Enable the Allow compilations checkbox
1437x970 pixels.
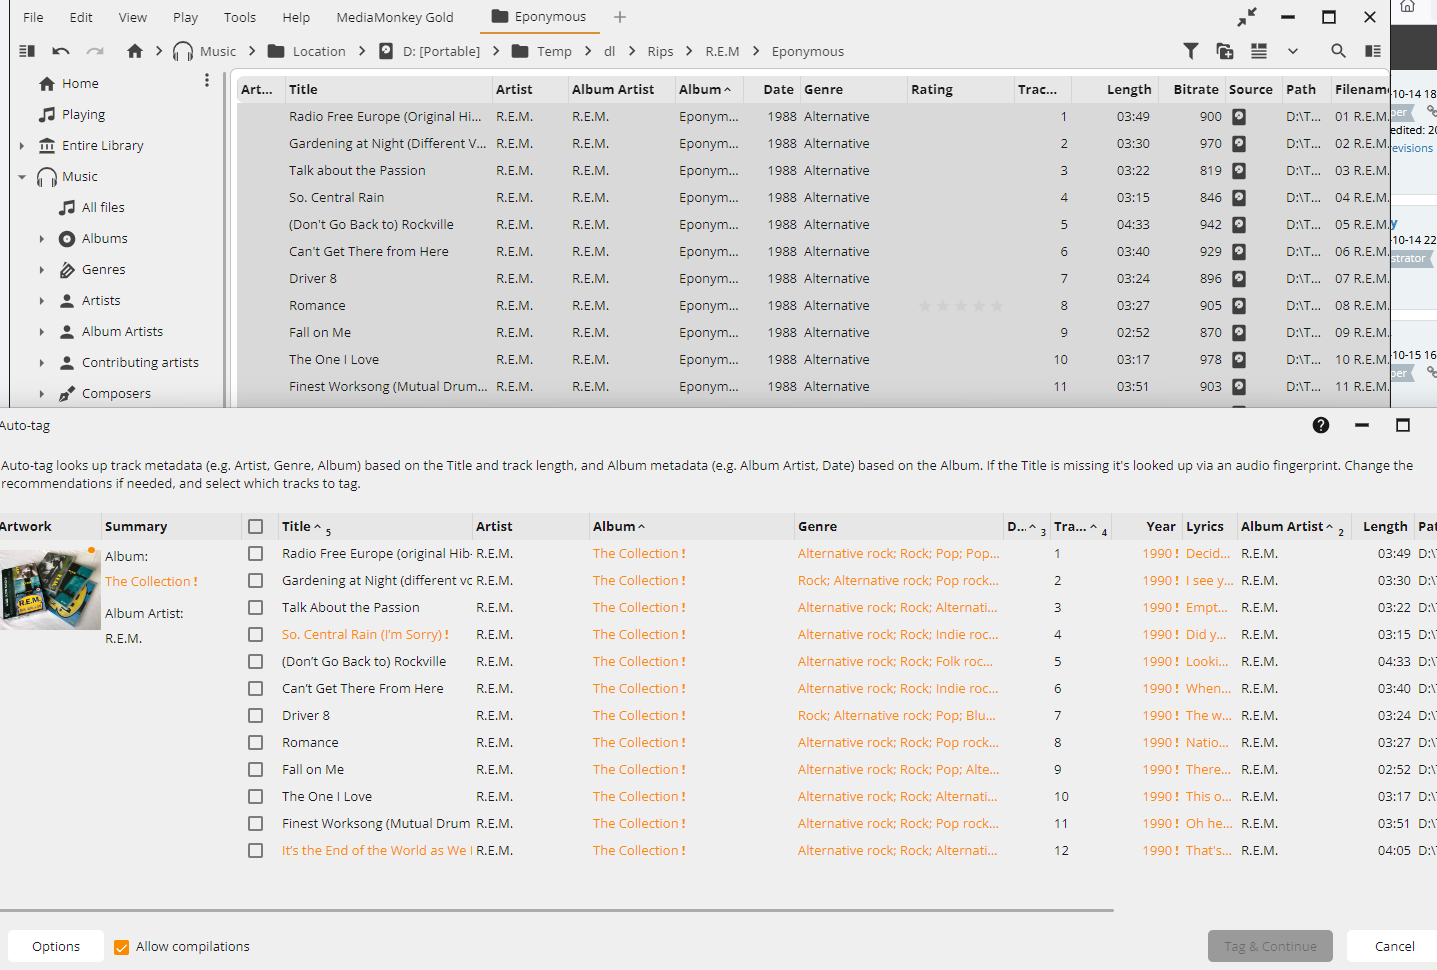(122, 947)
